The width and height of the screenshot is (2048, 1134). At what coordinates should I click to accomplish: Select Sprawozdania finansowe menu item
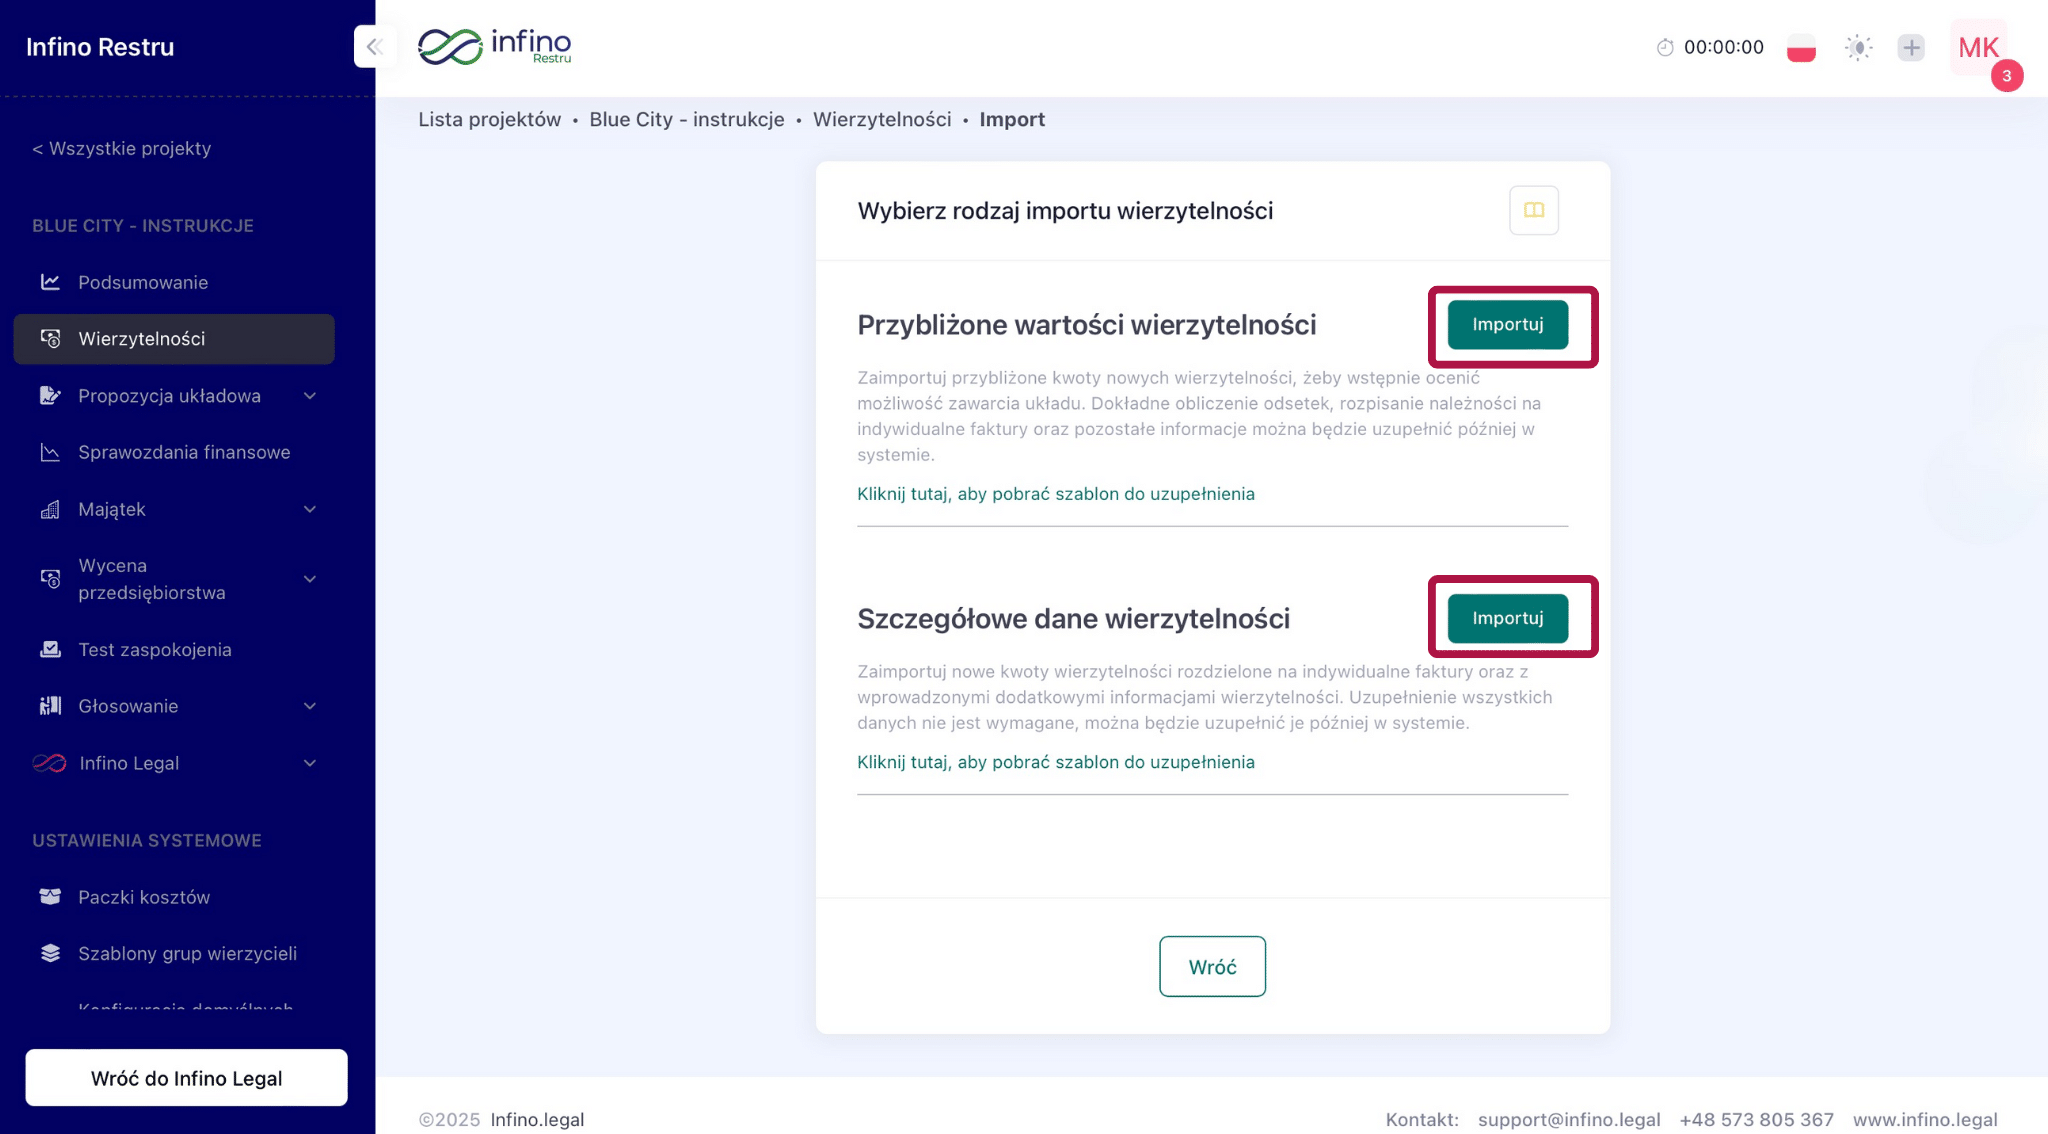tap(184, 452)
